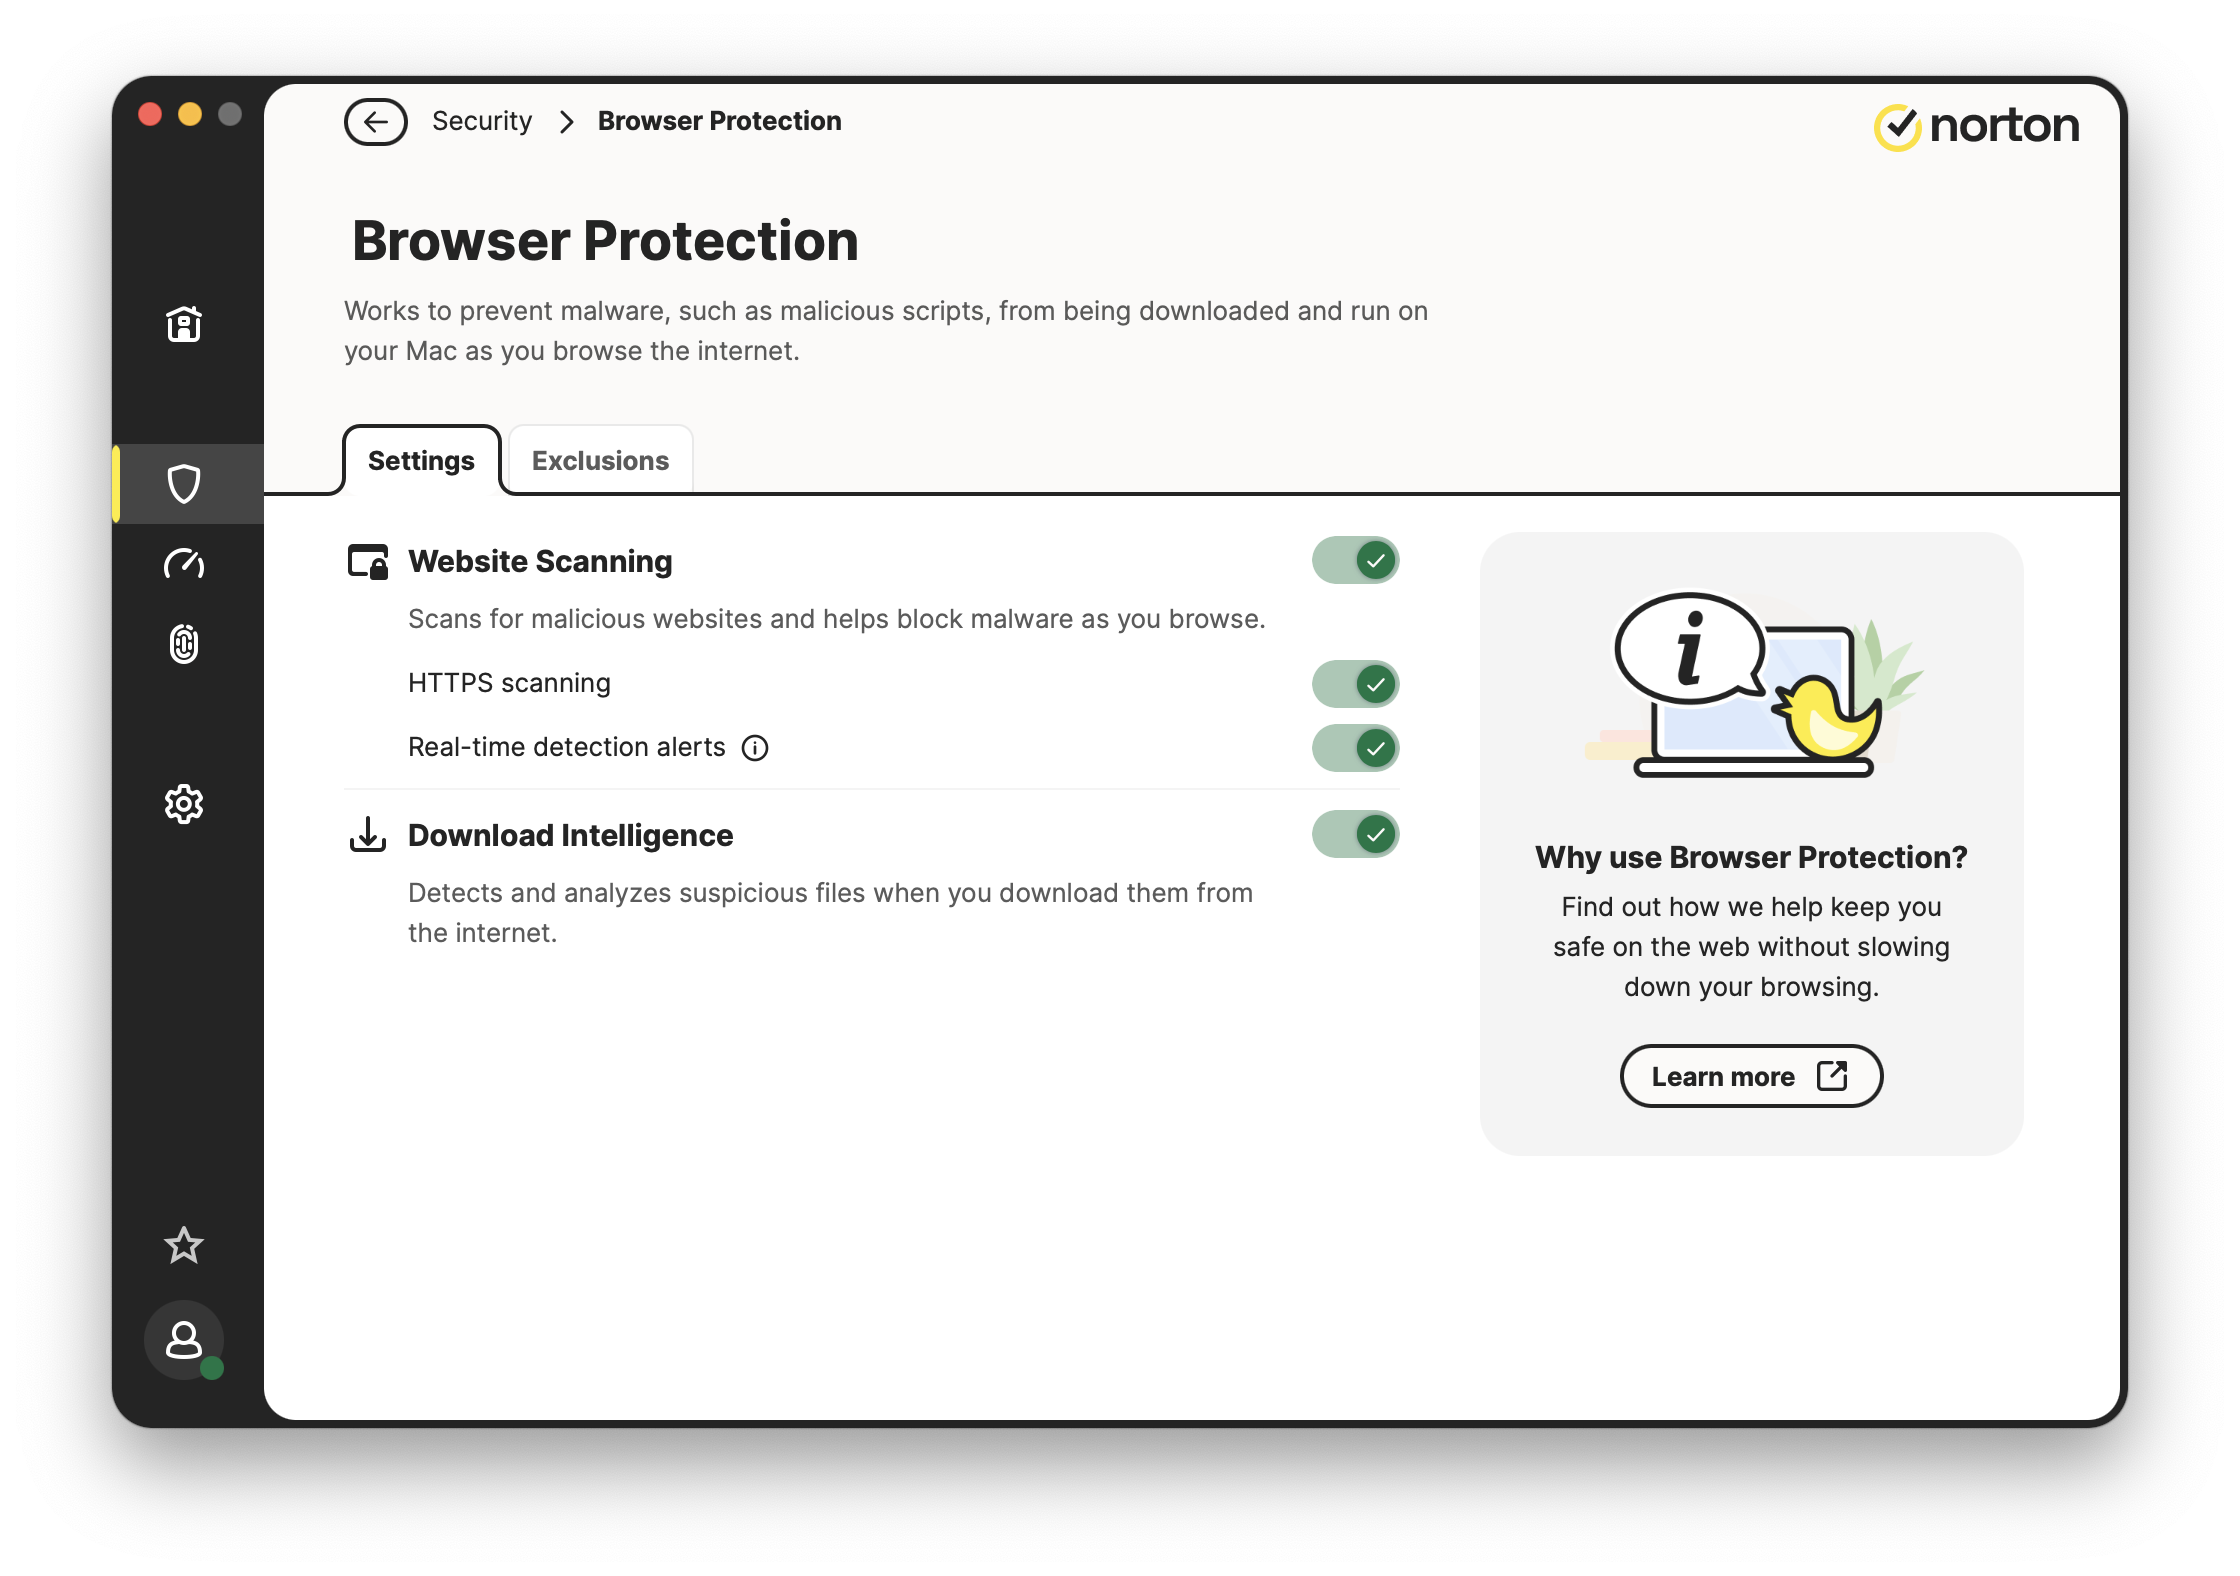
Task: Select the Security shield sidebar icon
Action: (x=184, y=484)
